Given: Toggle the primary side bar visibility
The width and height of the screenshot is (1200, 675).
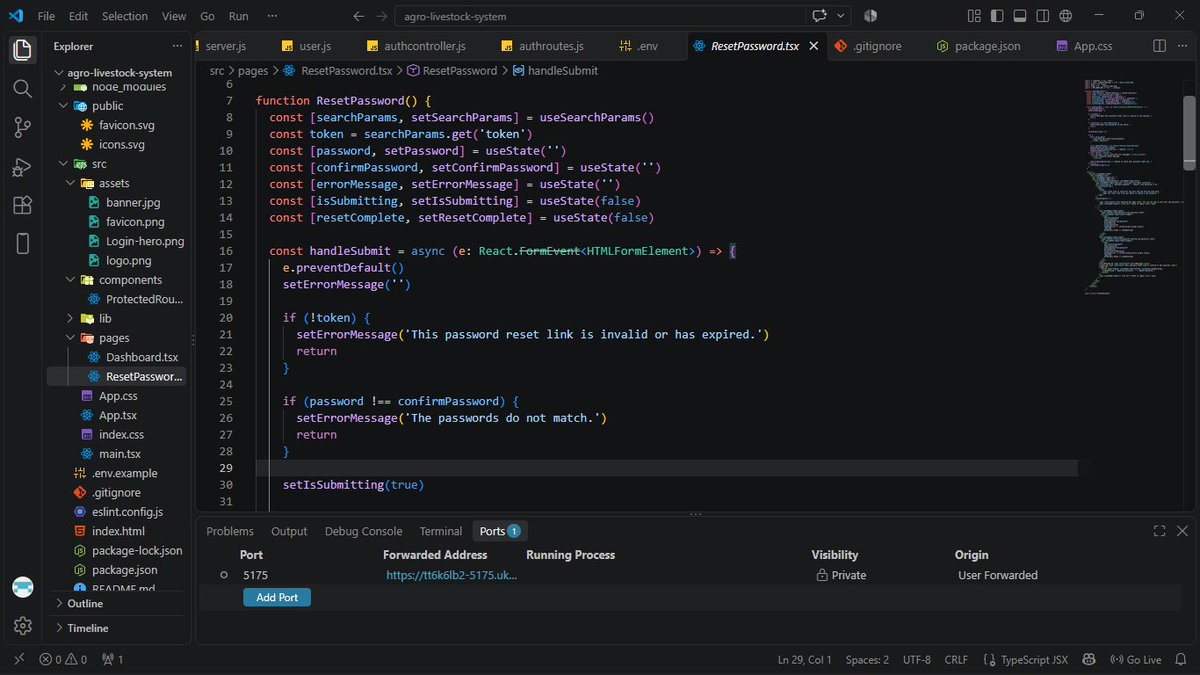Looking at the screenshot, I should tap(997, 16).
